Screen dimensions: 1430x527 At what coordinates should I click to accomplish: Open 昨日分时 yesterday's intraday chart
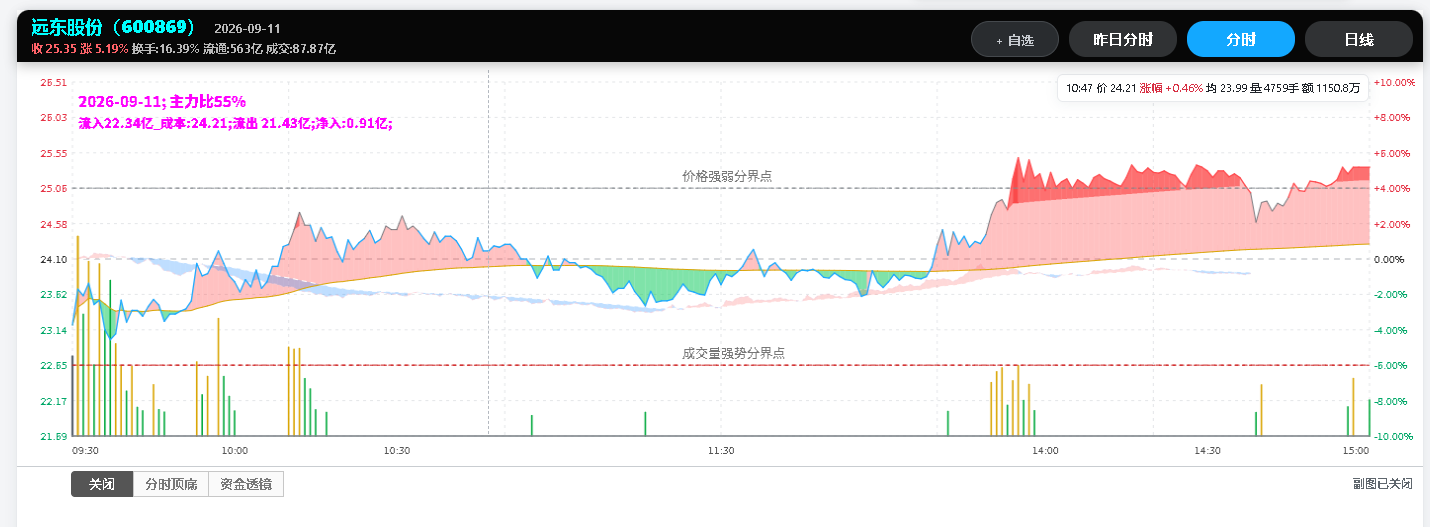pos(1122,40)
